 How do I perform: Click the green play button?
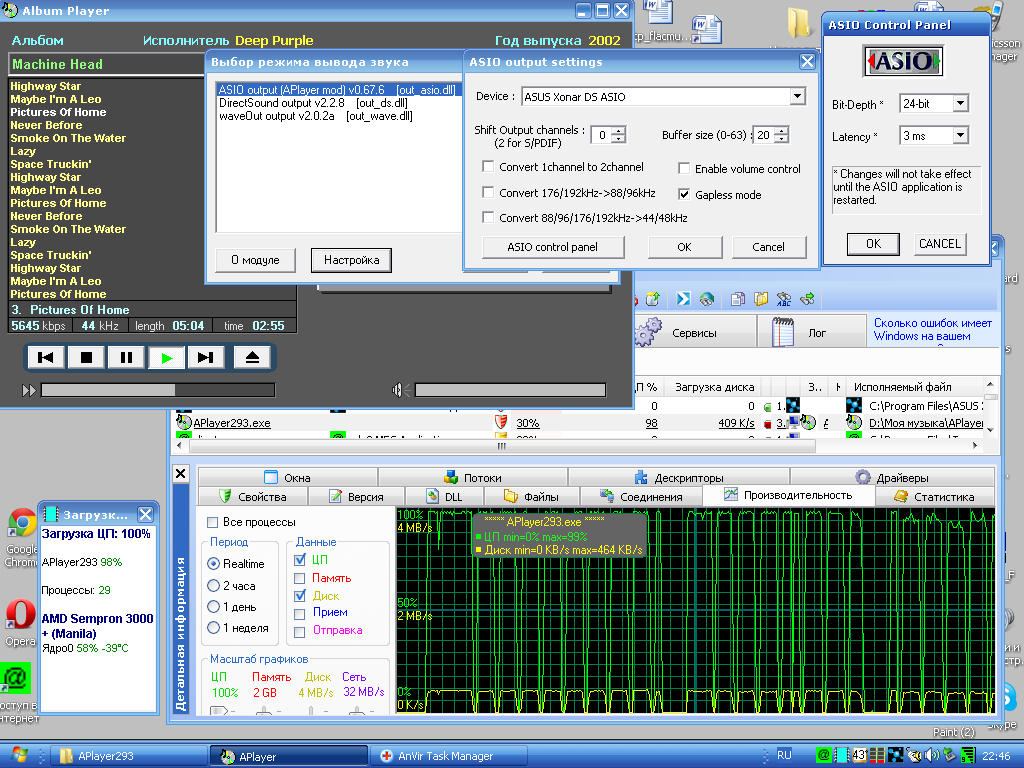coord(166,357)
